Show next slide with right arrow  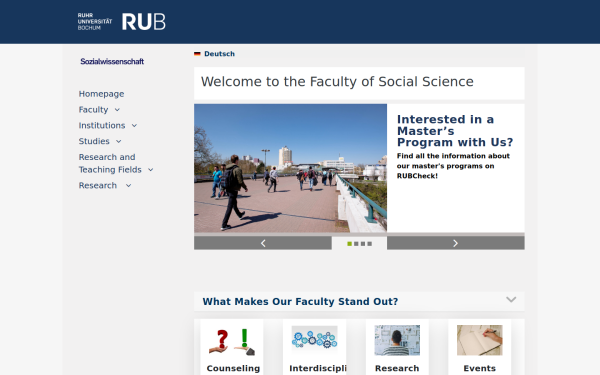[x=455, y=243]
